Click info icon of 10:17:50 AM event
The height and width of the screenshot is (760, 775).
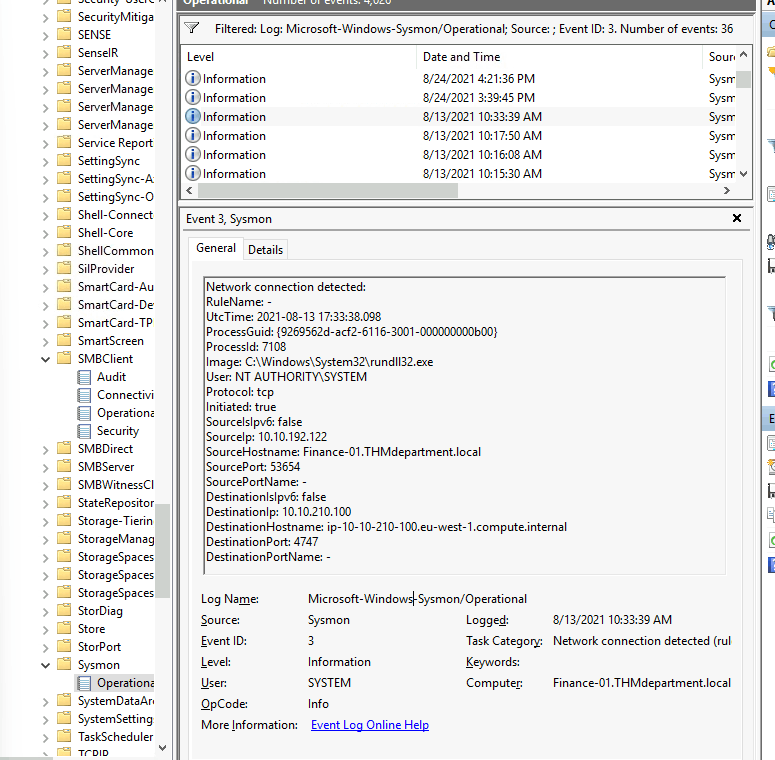[193, 135]
